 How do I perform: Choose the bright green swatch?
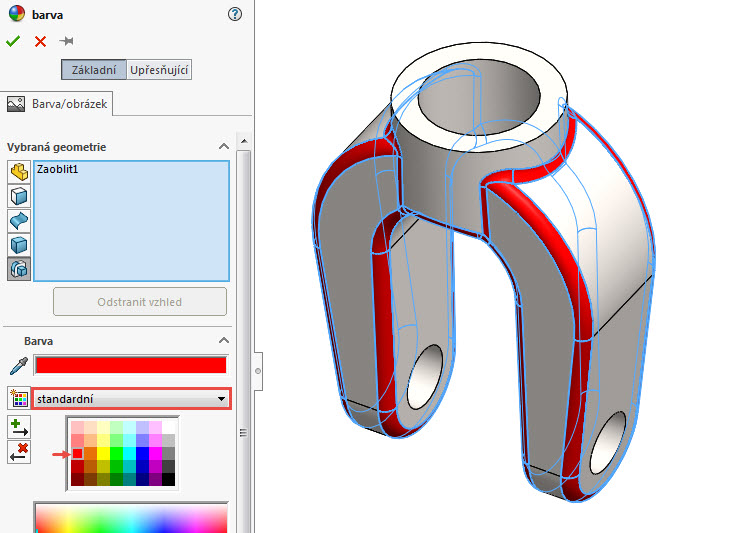tap(116, 454)
